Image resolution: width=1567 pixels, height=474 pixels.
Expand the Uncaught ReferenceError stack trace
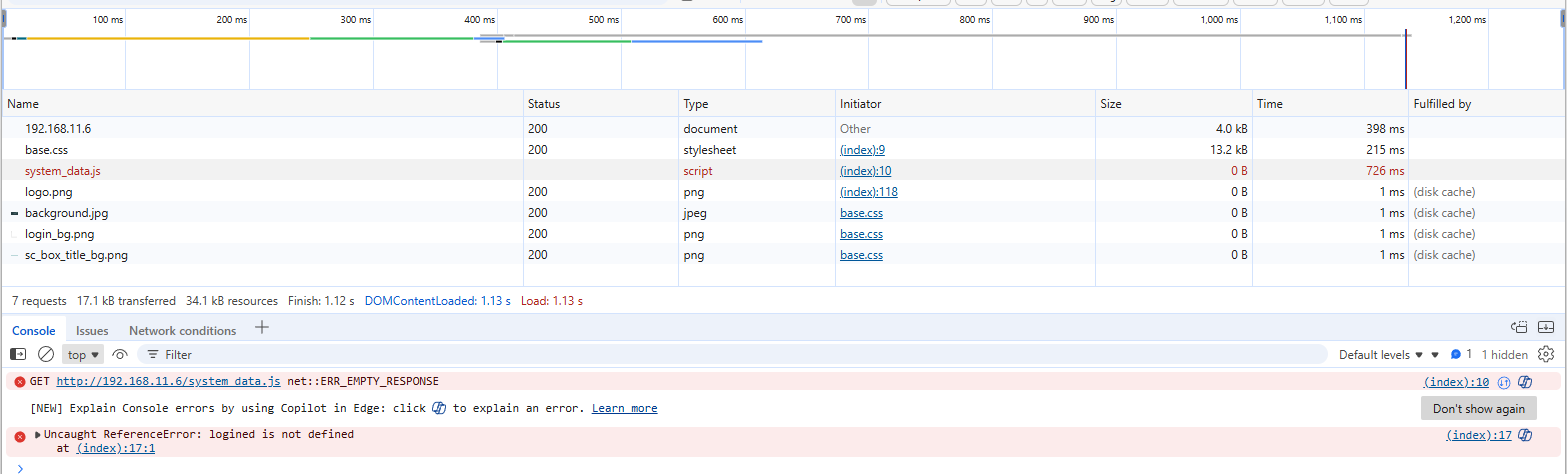(38, 435)
